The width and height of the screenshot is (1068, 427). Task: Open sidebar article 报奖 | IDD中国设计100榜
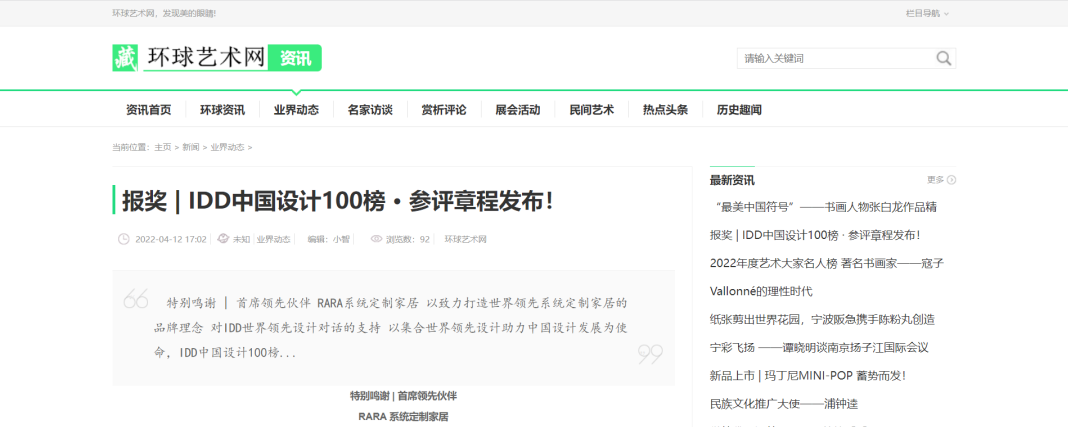pyautogui.click(x=815, y=235)
